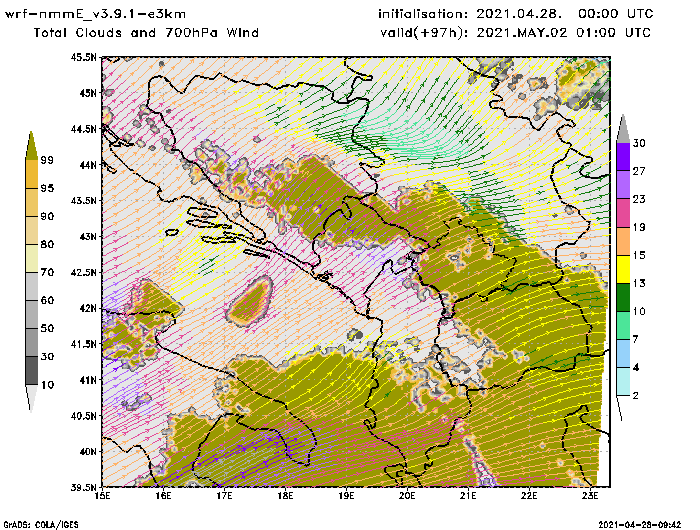Click the dark olive cloud swatch above 99

pos(31,146)
